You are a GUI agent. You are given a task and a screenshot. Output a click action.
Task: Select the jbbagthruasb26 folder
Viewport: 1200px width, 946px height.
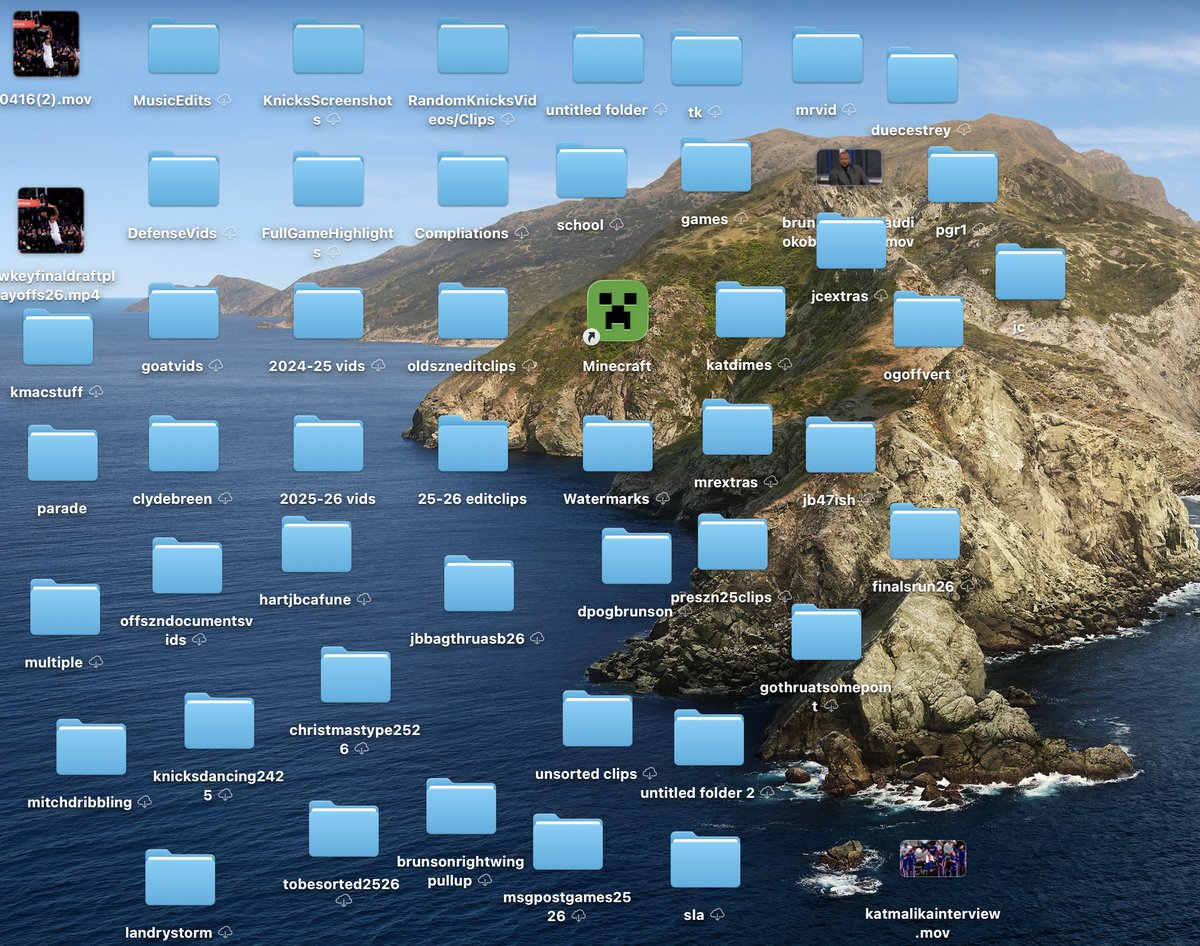[479, 585]
